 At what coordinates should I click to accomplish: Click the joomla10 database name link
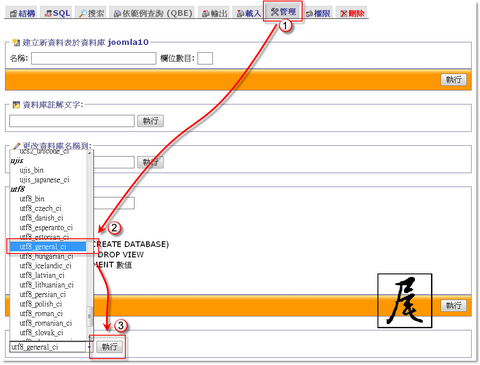click(128, 42)
